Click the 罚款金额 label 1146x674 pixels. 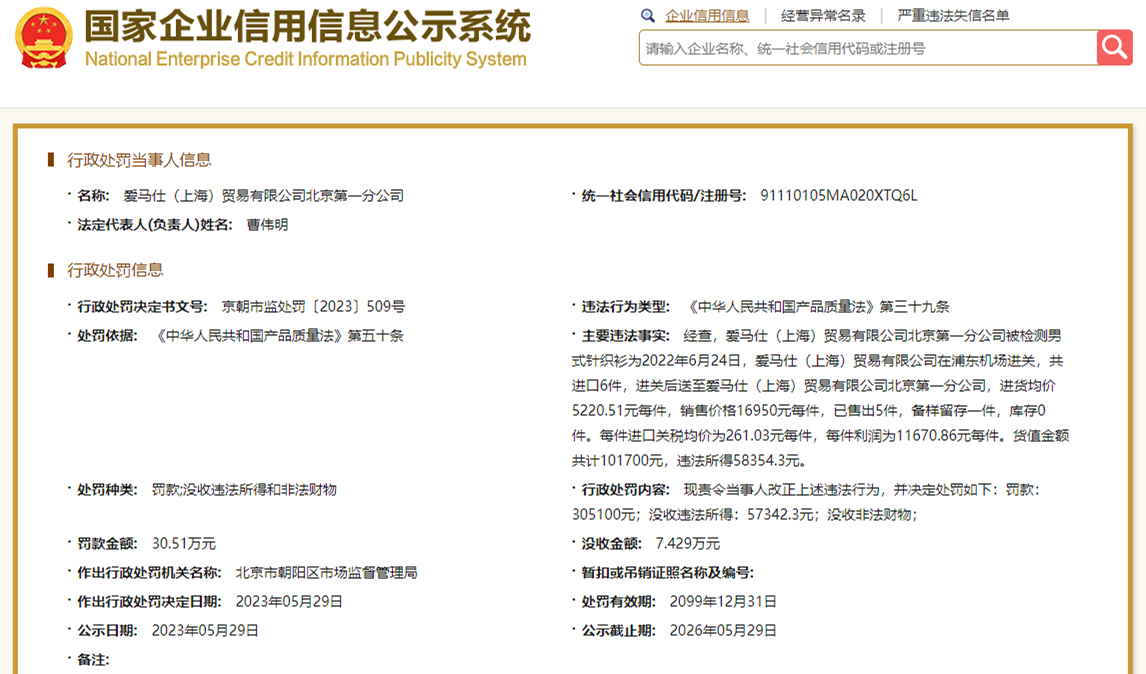(107, 544)
